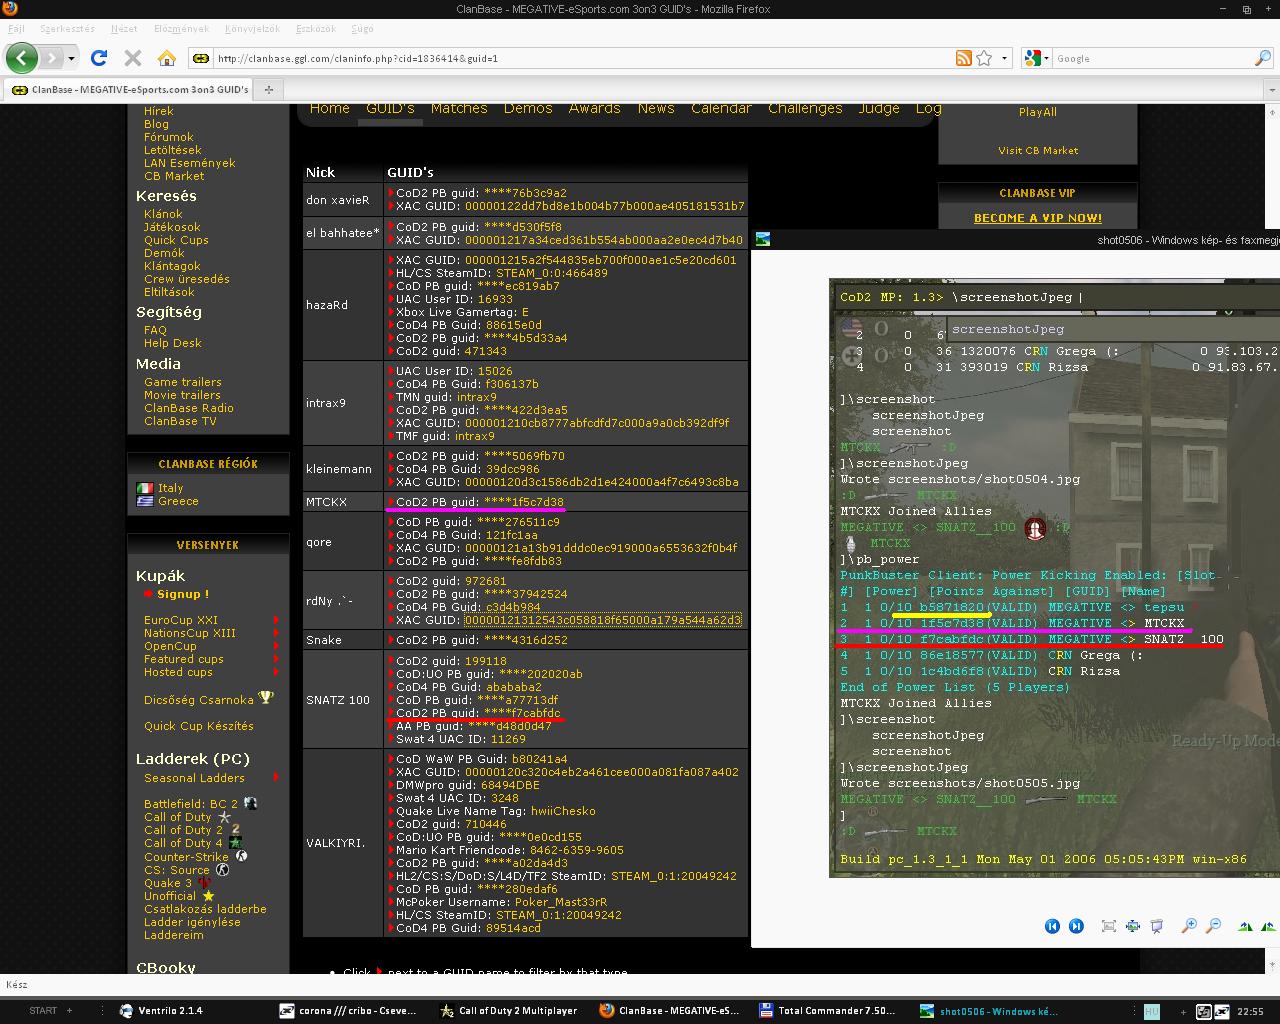Open the Matches tab on clan page
Viewport: 1280px width, 1024px height.
coord(459,108)
